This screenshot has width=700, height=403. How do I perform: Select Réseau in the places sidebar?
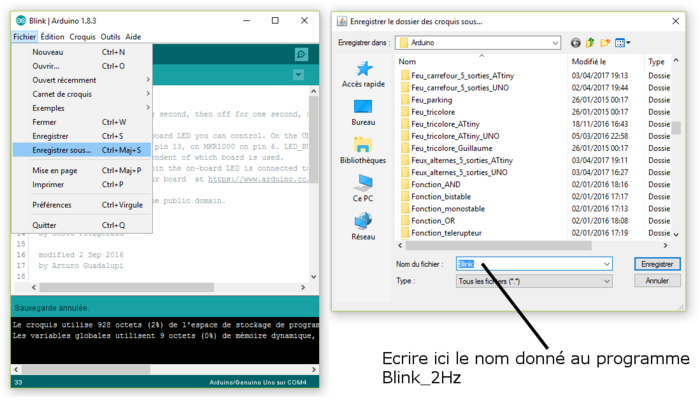point(363,227)
